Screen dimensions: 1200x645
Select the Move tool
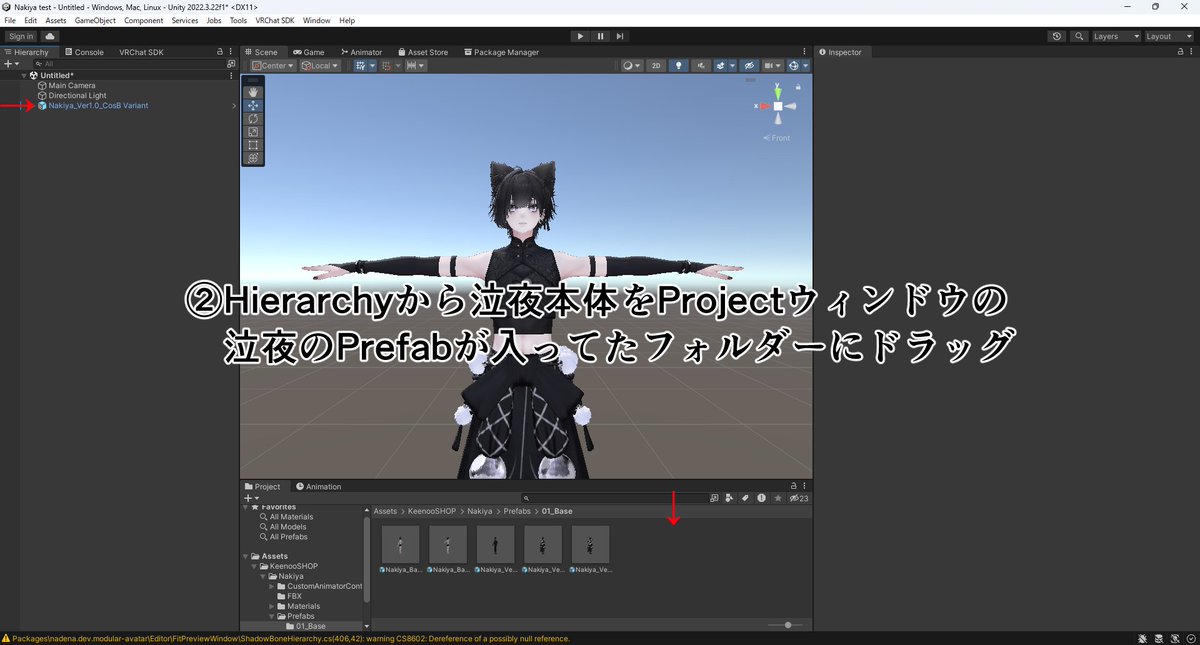pyautogui.click(x=253, y=105)
